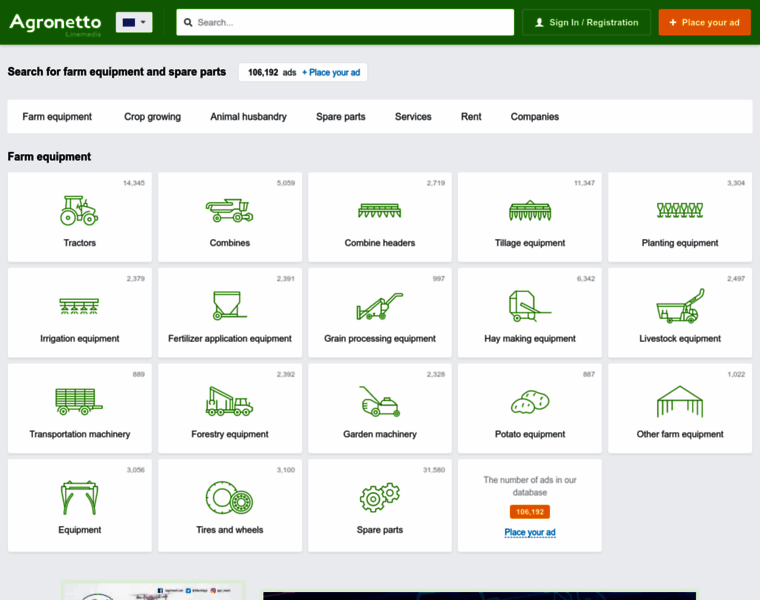This screenshot has width=760, height=600.
Task: Focus the Search input field
Action: (345, 22)
